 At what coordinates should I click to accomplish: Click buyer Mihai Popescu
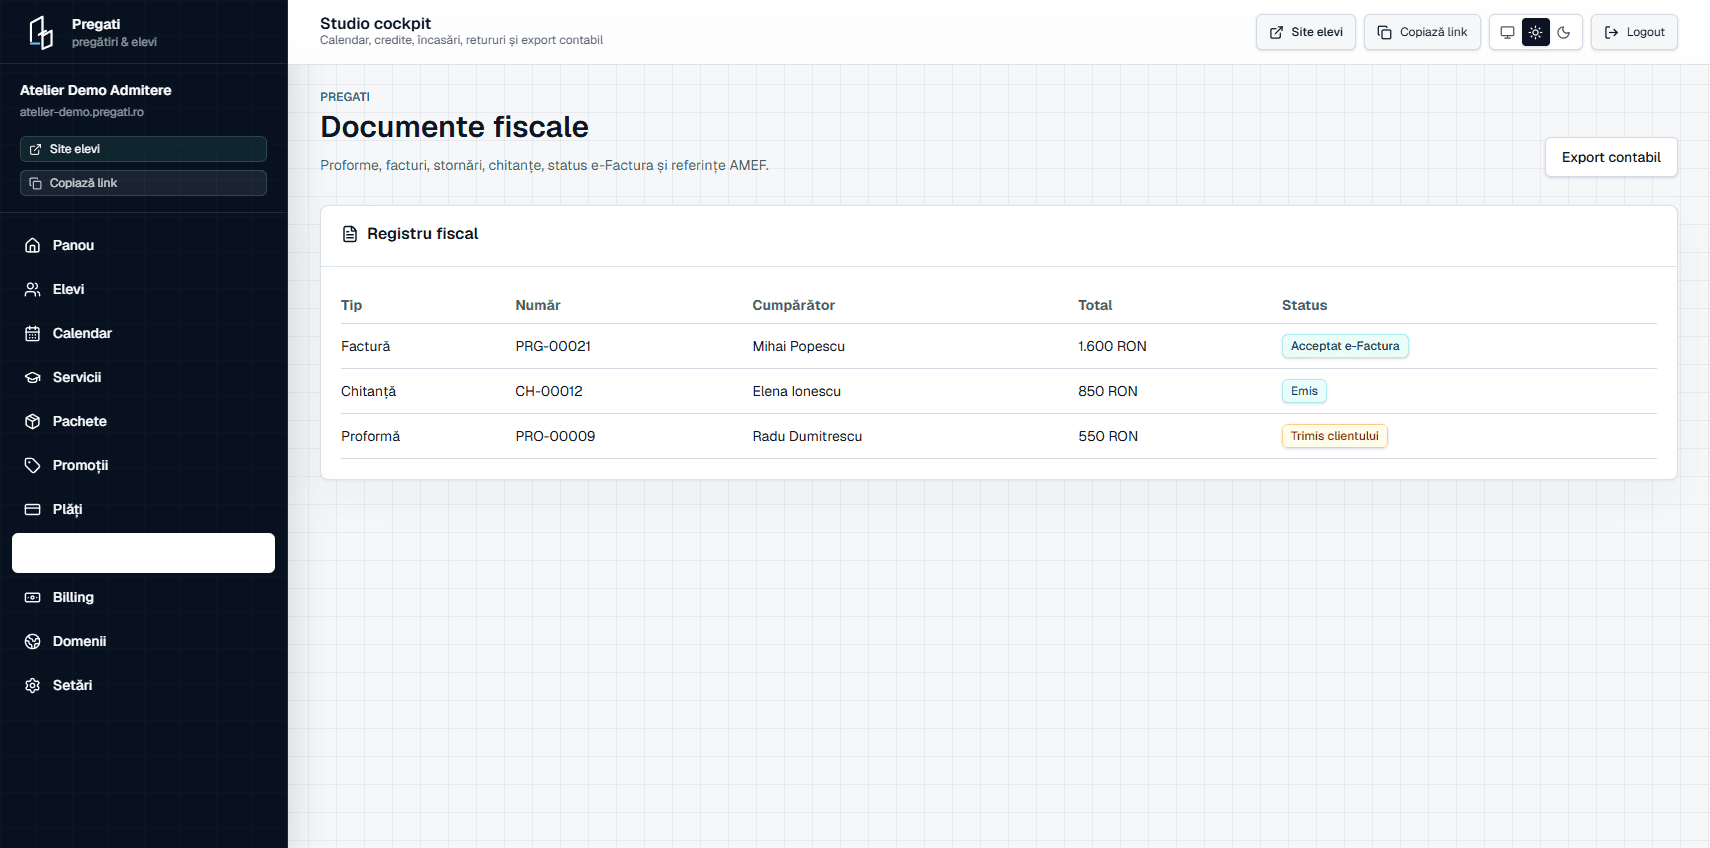799,346
